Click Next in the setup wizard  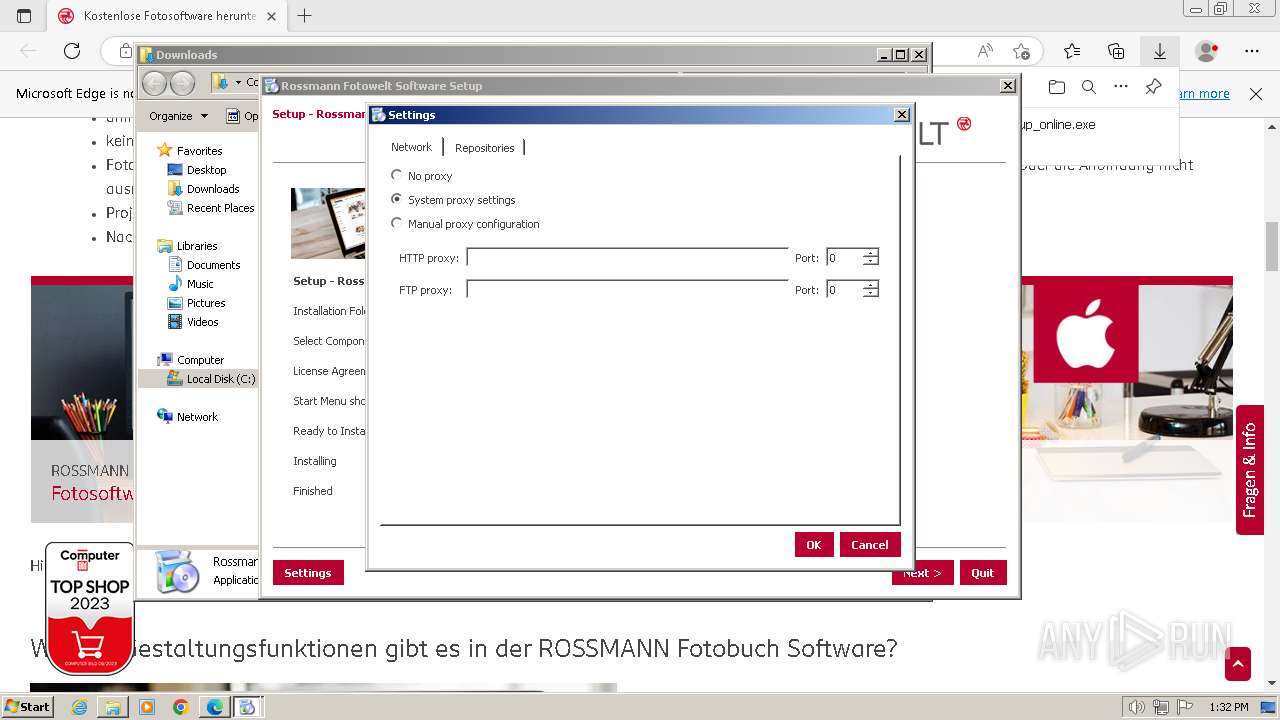922,573
